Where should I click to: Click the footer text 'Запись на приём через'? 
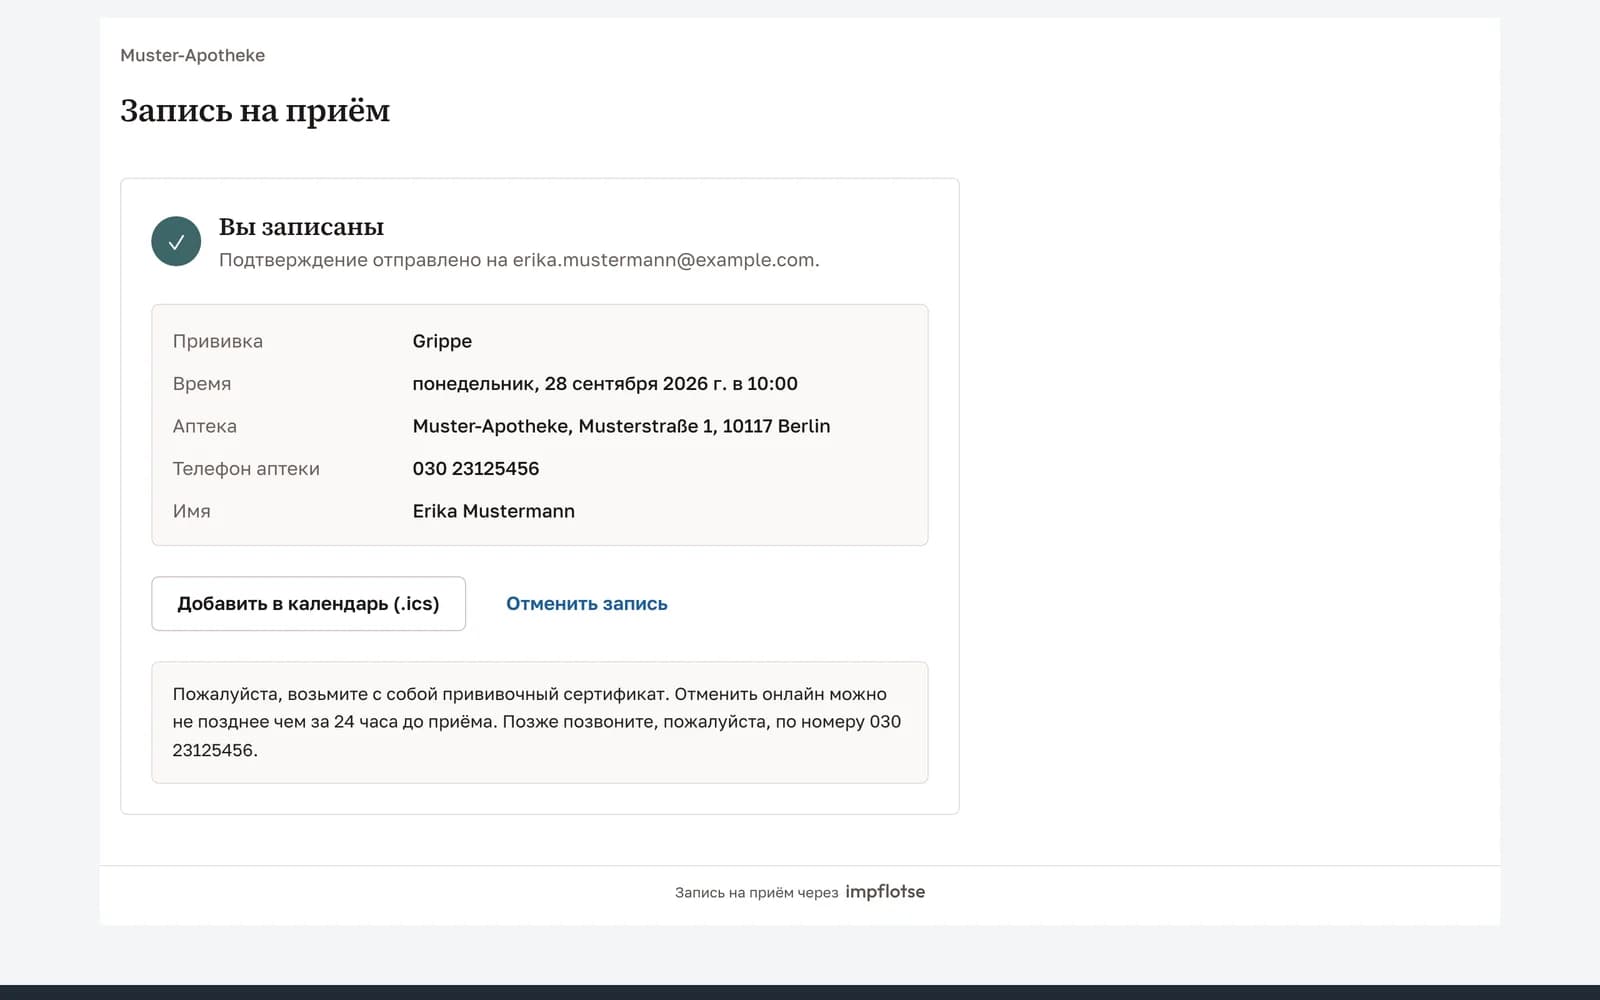[x=756, y=892]
